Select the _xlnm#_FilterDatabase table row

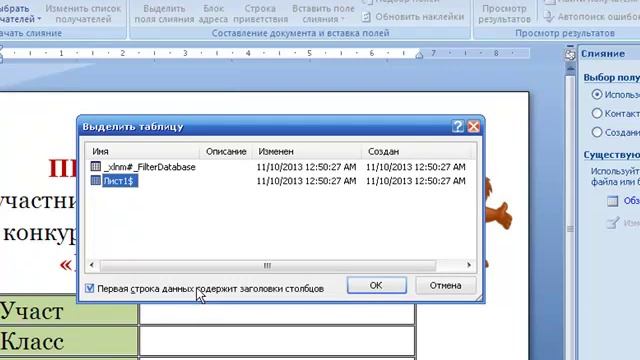click(280, 167)
